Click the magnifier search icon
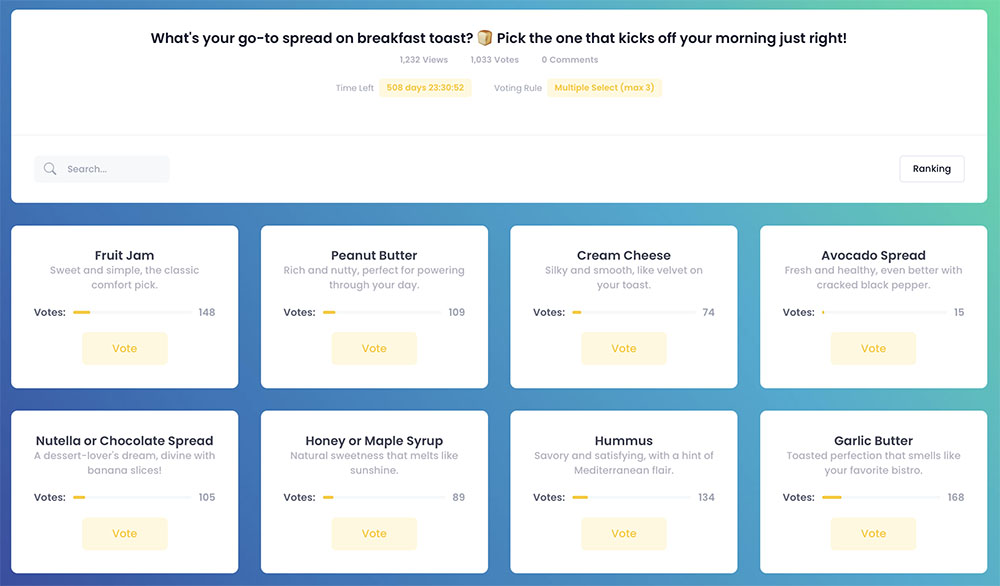The image size is (1000, 586). tap(50, 169)
